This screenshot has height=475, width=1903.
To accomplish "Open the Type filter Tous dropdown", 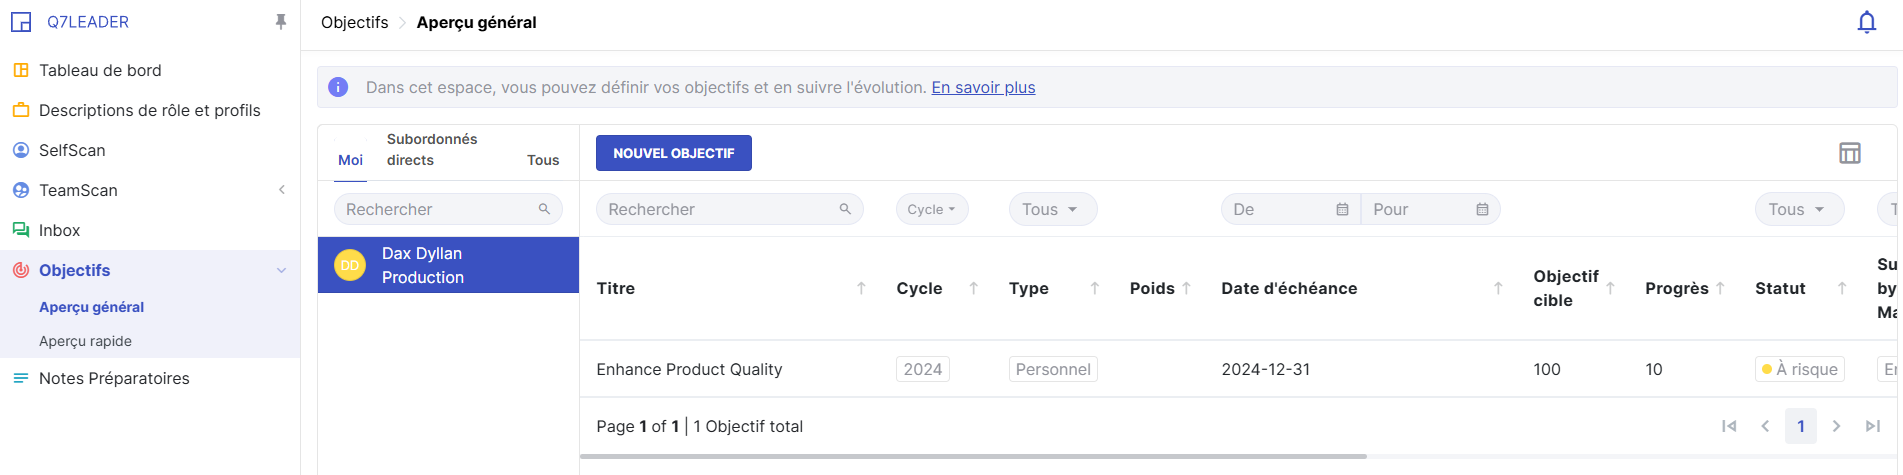I will pyautogui.click(x=1051, y=209).
